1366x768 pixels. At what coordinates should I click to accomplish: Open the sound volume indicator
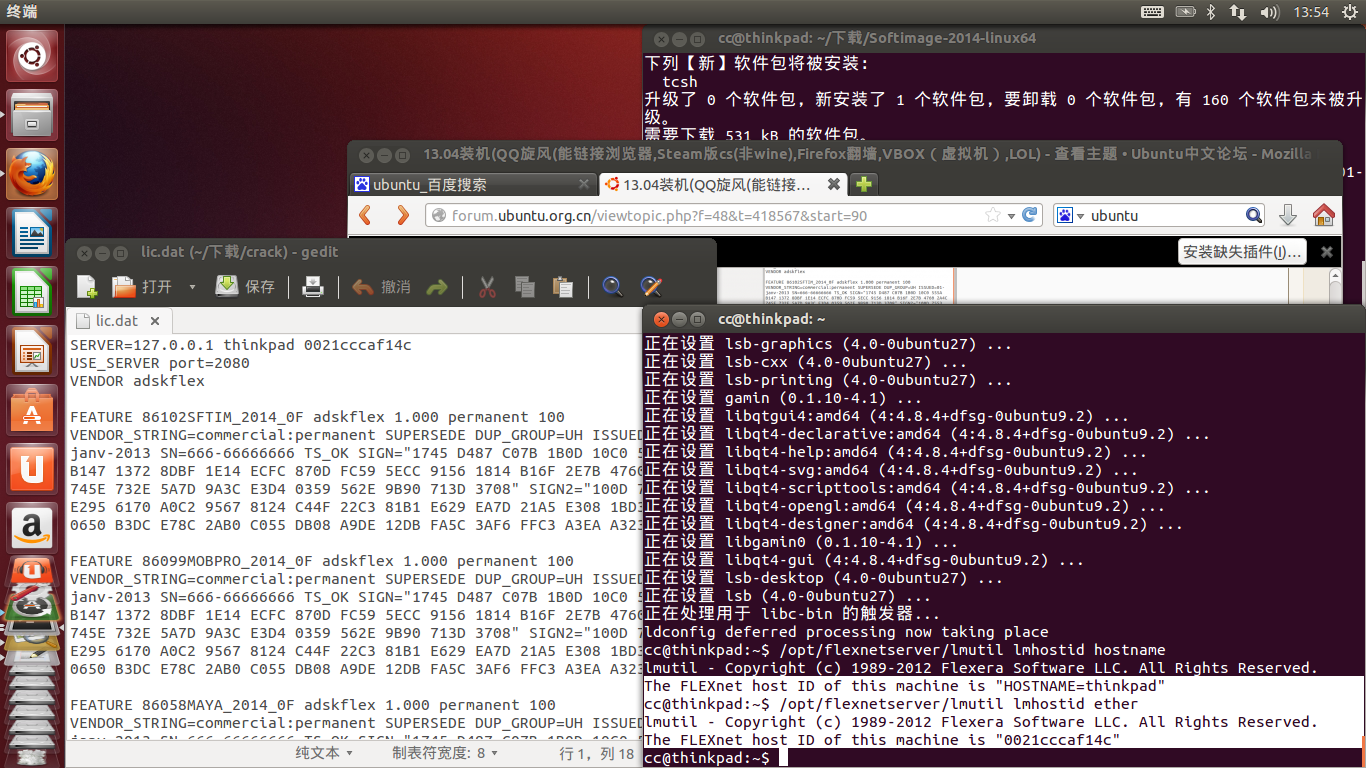point(1270,12)
